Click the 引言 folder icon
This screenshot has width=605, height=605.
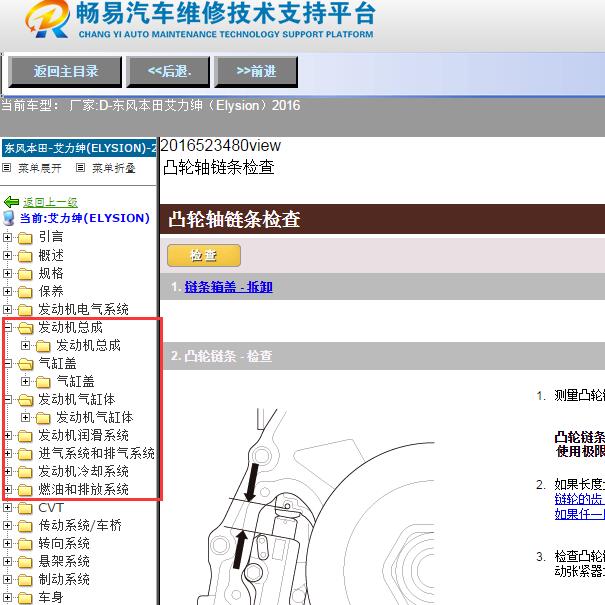pos(25,238)
